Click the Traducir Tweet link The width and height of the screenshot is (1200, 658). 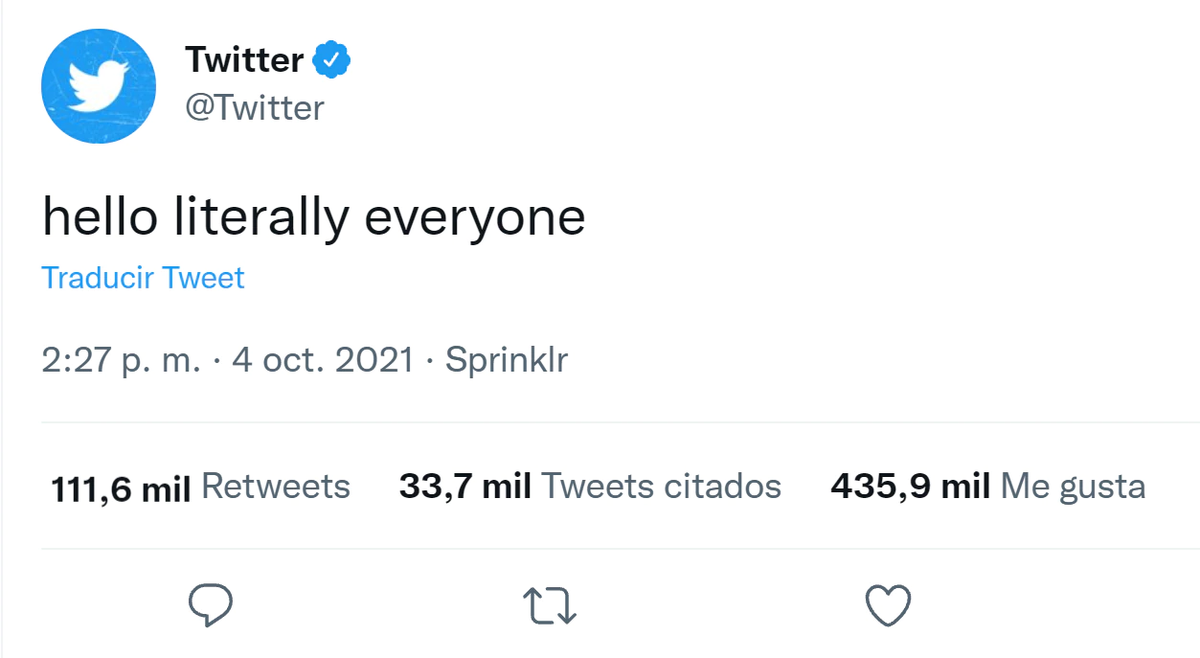click(x=143, y=277)
